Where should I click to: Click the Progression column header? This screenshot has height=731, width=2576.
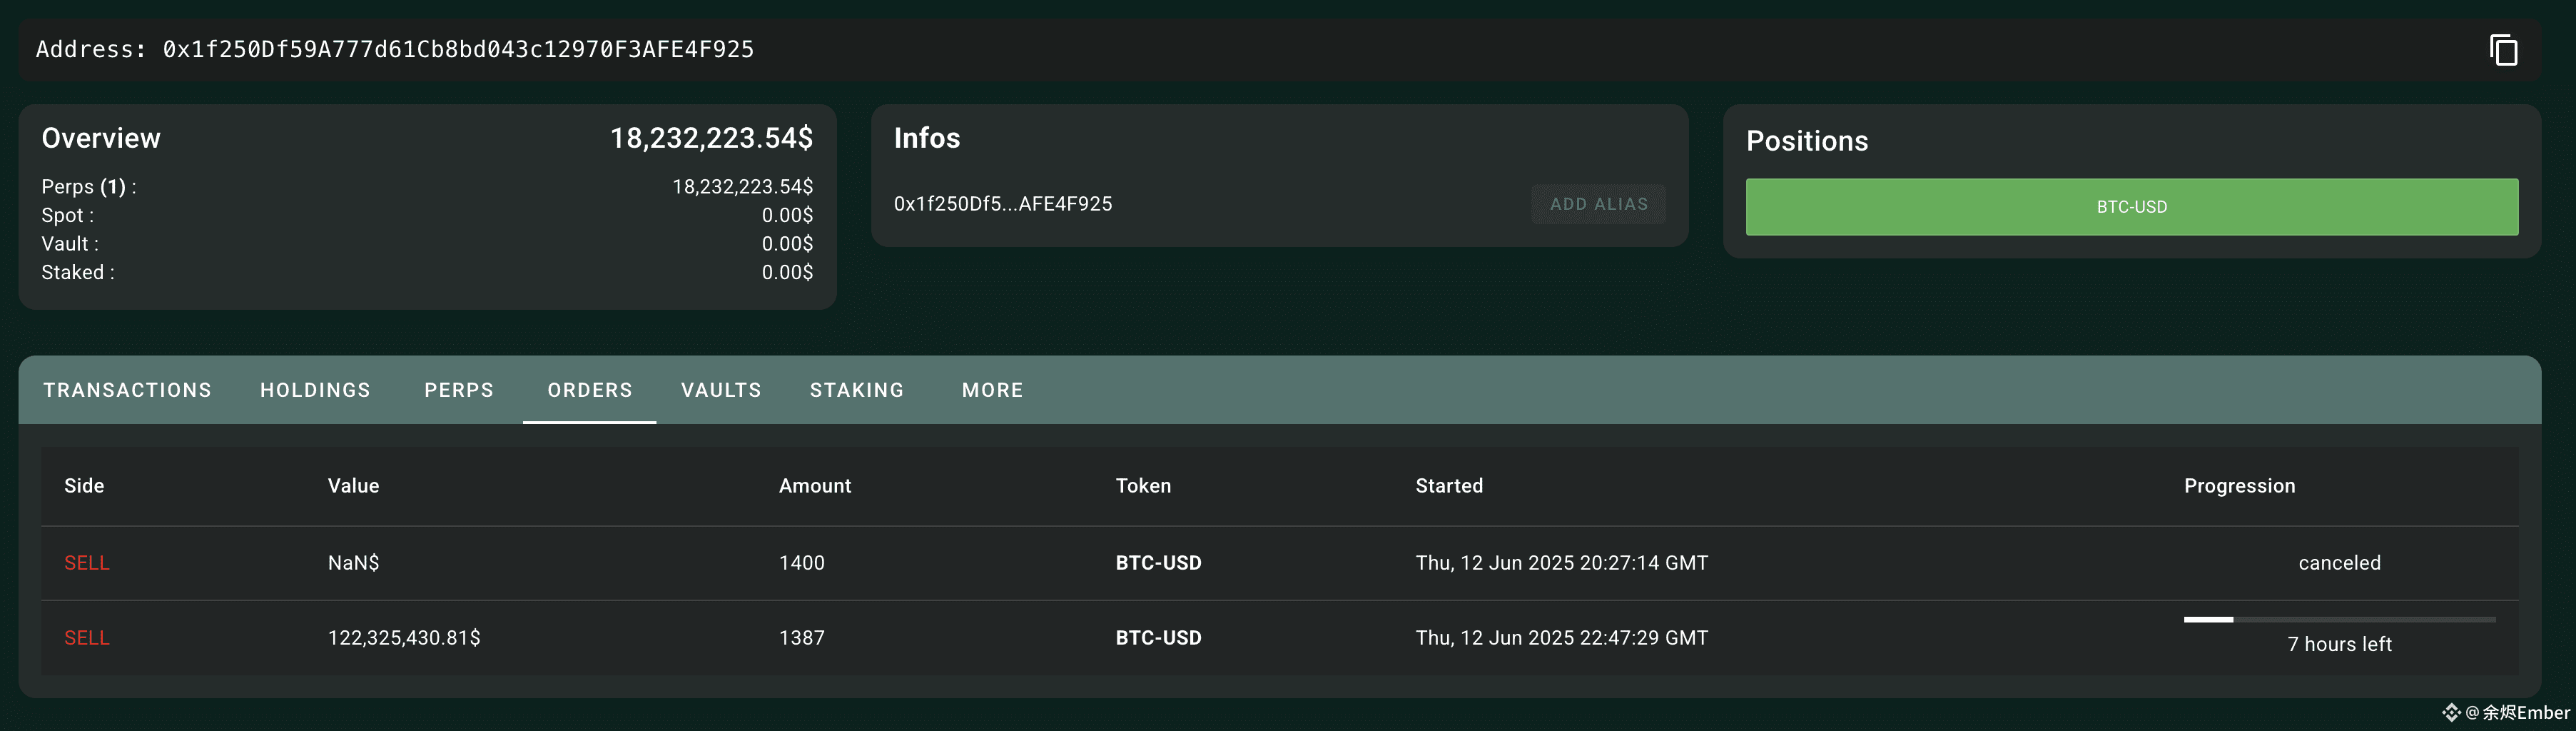click(x=2239, y=486)
